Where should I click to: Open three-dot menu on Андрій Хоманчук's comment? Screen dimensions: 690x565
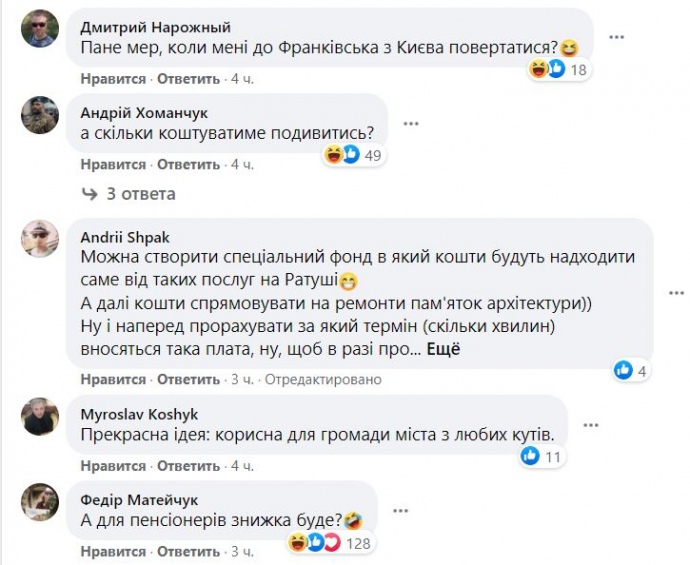pos(410,121)
